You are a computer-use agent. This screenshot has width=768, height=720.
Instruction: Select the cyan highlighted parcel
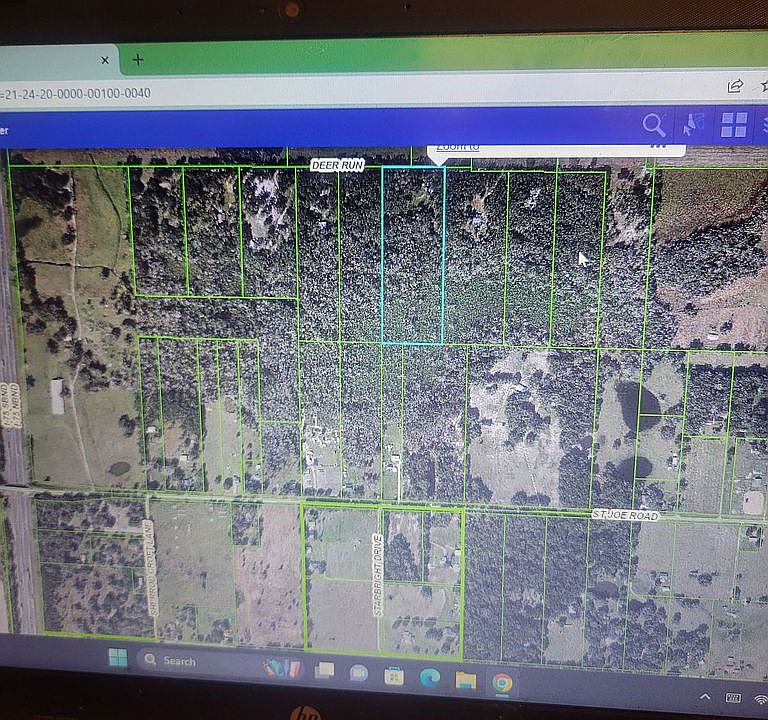pos(413,255)
